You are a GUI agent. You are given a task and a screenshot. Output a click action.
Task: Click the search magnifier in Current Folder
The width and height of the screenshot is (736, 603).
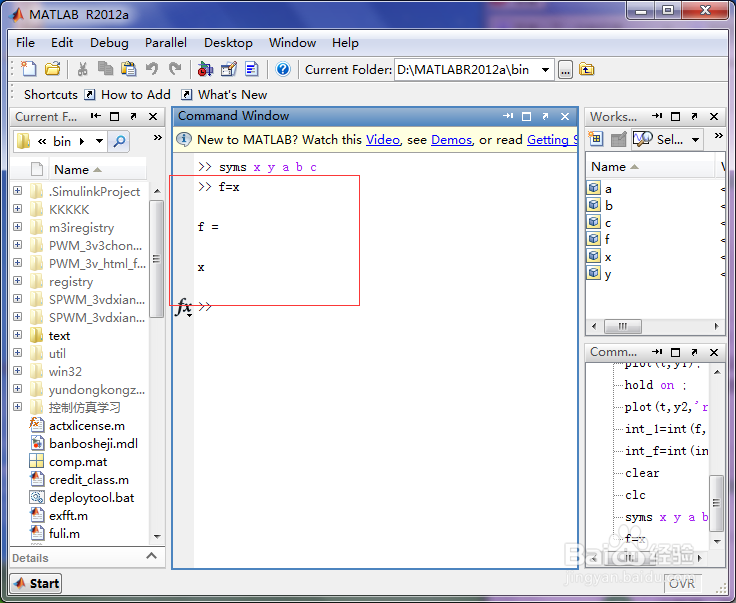point(119,141)
